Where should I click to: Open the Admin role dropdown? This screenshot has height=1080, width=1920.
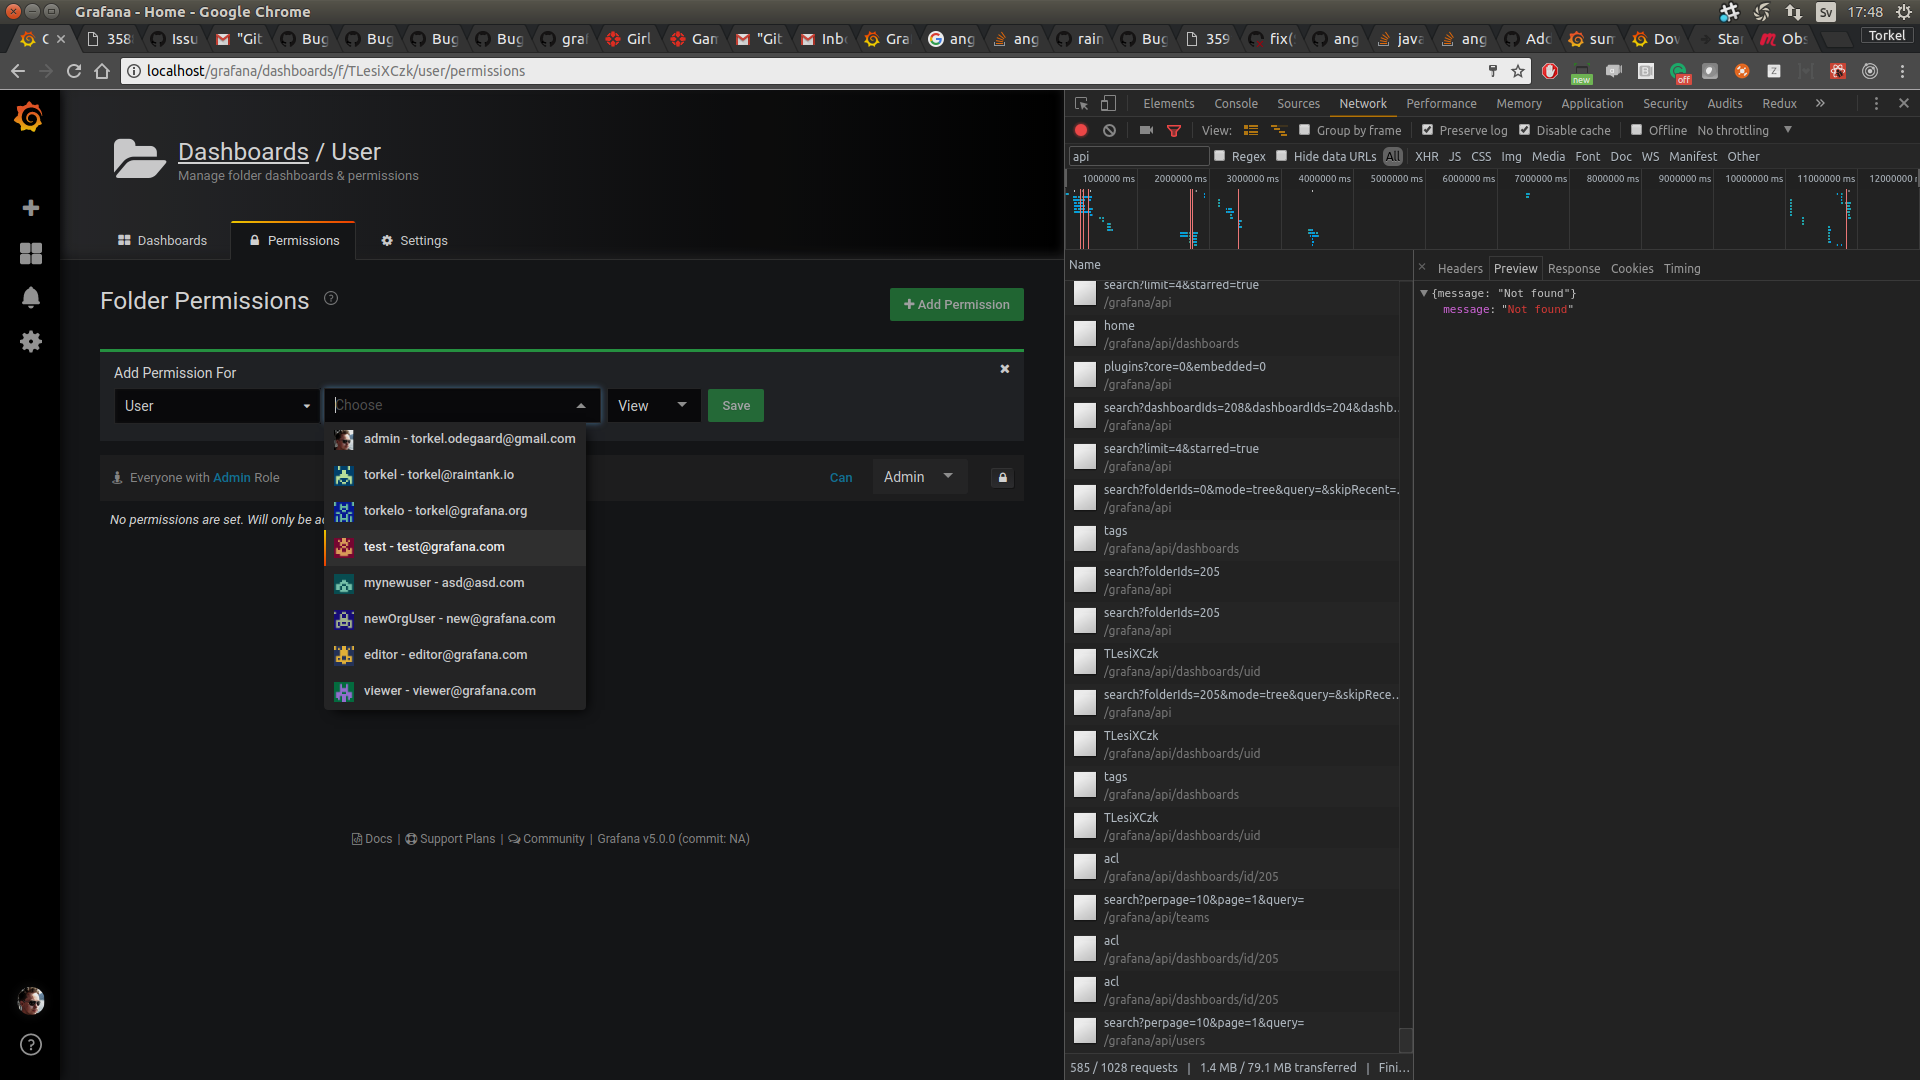click(918, 477)
